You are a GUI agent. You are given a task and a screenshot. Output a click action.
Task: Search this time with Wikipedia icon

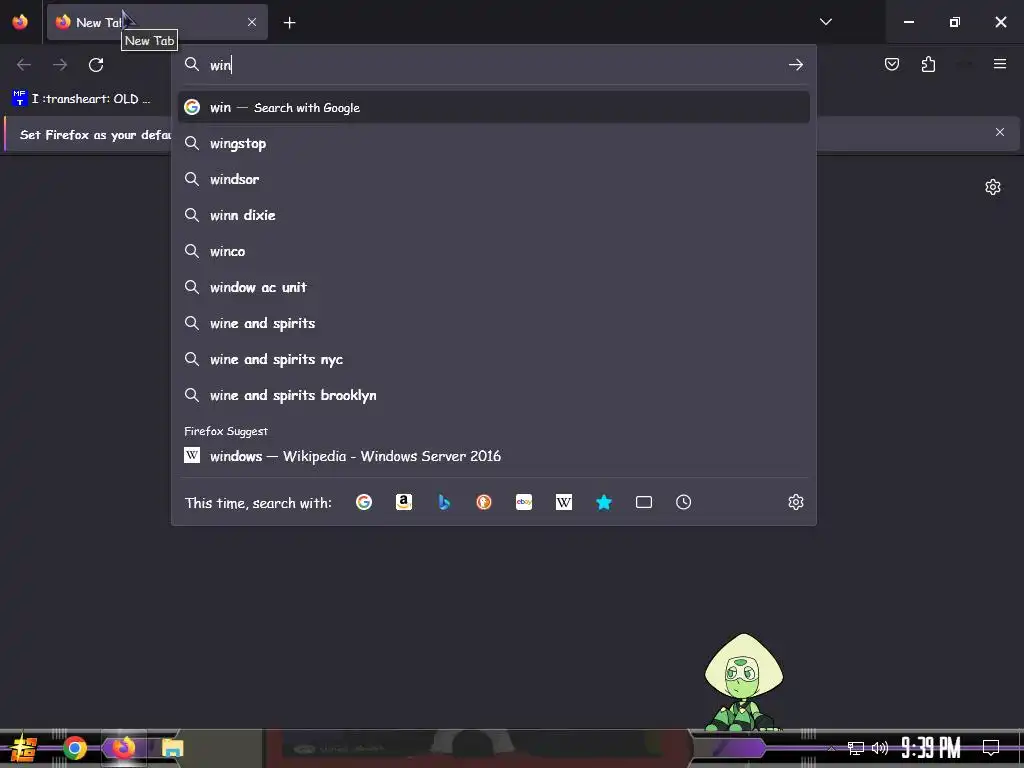tap(564, 502)
